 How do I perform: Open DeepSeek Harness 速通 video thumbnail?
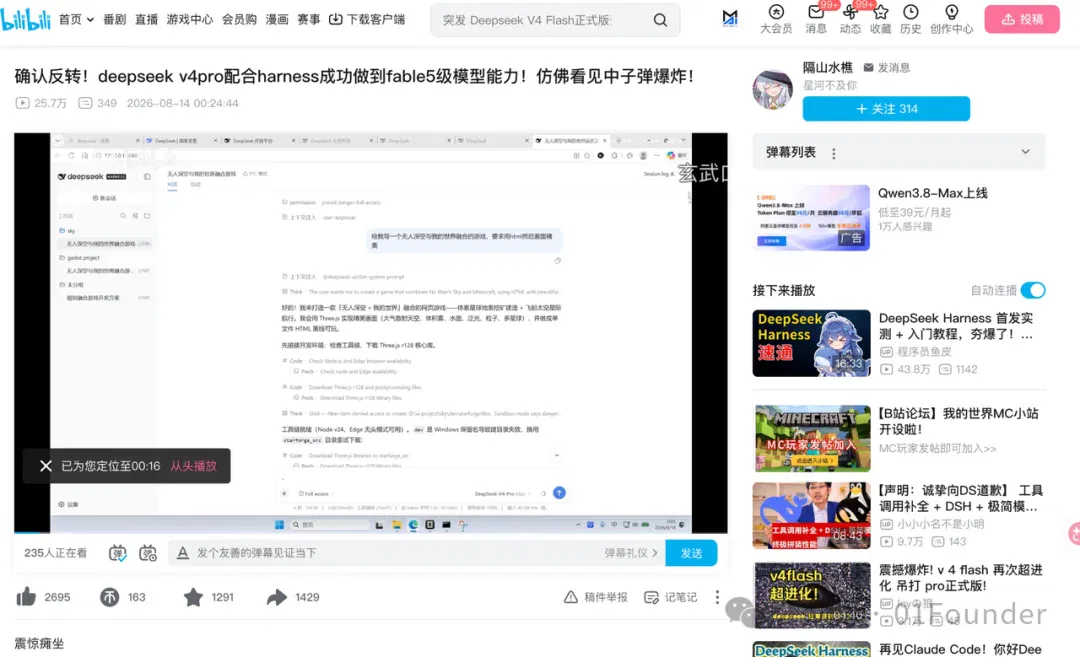point(812,343)
